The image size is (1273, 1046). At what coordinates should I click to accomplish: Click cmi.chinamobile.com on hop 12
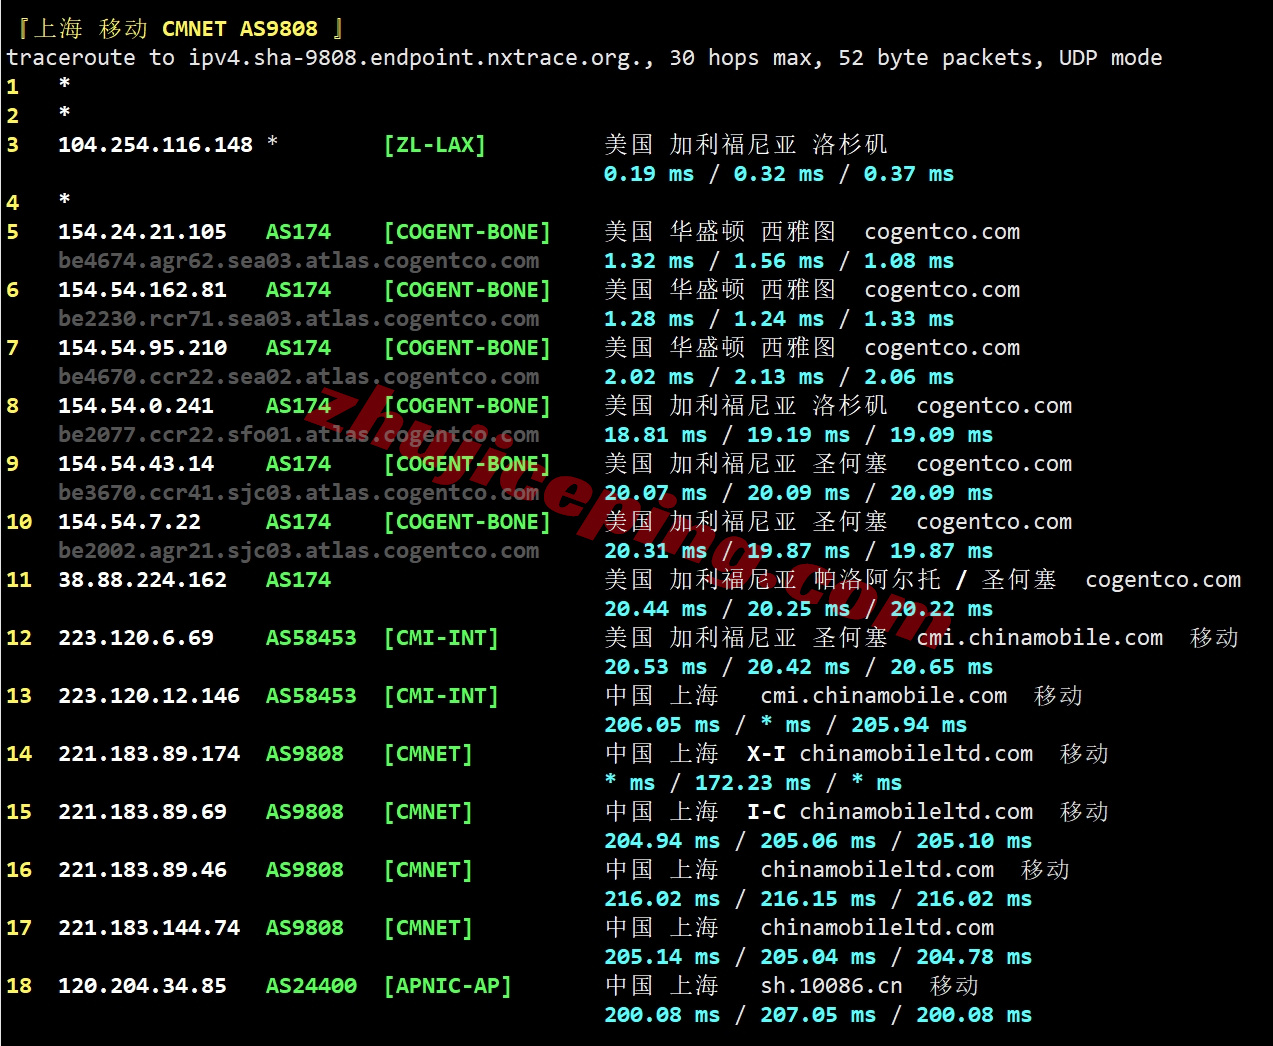[1040, 638]
